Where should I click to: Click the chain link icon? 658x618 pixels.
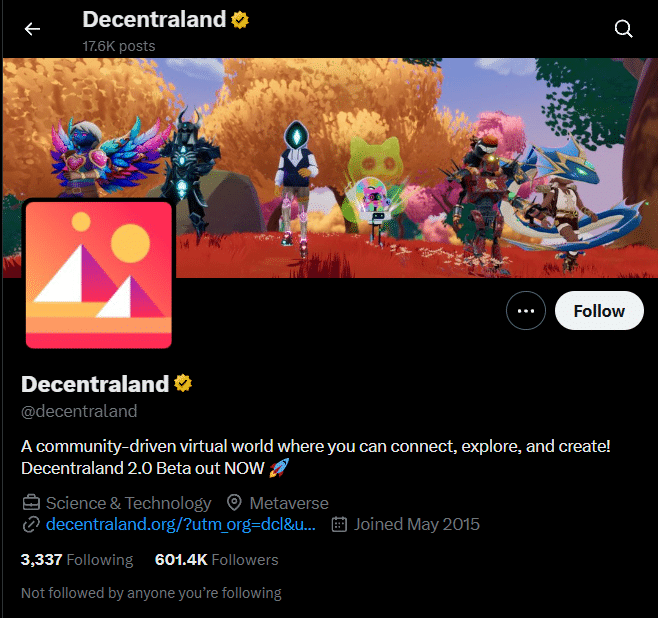pyautogui.click(x=31, y=525)
